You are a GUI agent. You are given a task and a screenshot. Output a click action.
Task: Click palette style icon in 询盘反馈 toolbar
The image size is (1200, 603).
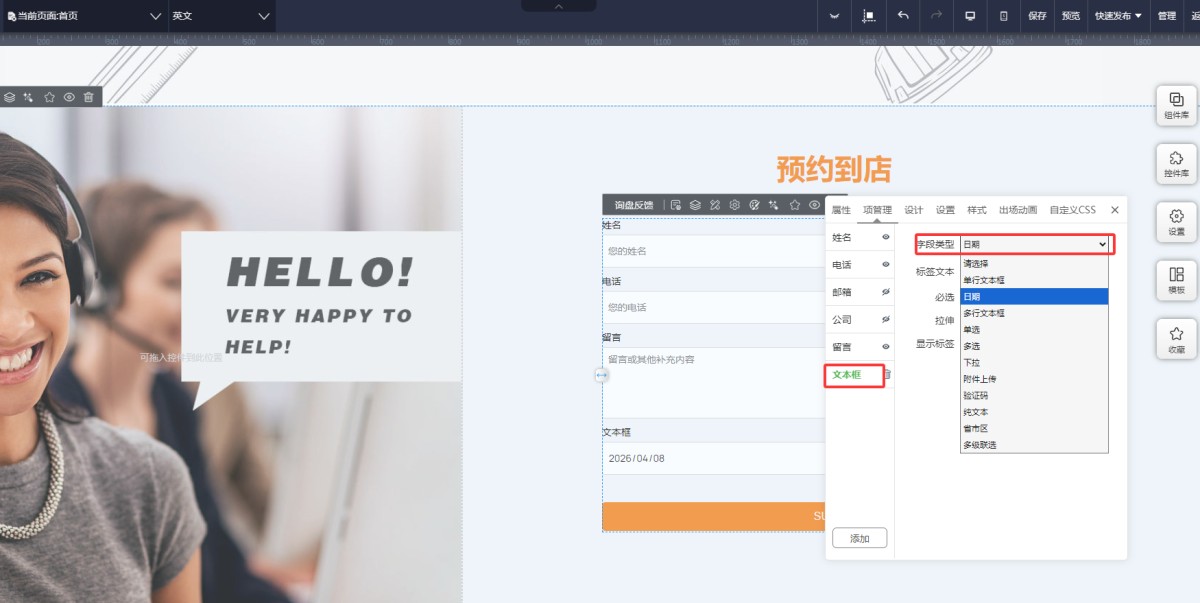pos(755,205)
